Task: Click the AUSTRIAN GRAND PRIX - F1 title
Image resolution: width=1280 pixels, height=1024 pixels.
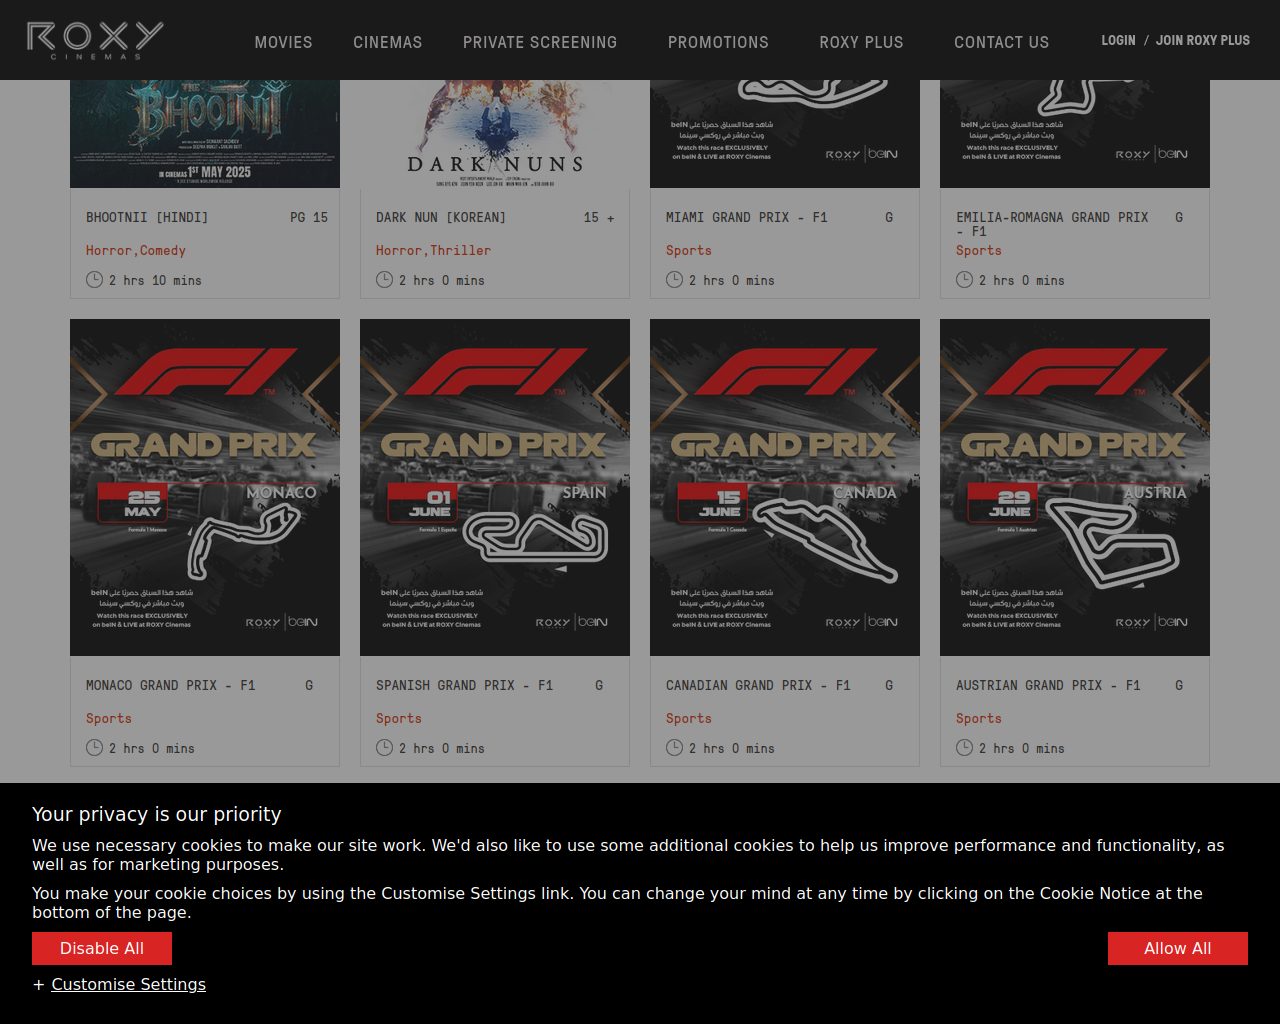Action: coord(1048,685)
